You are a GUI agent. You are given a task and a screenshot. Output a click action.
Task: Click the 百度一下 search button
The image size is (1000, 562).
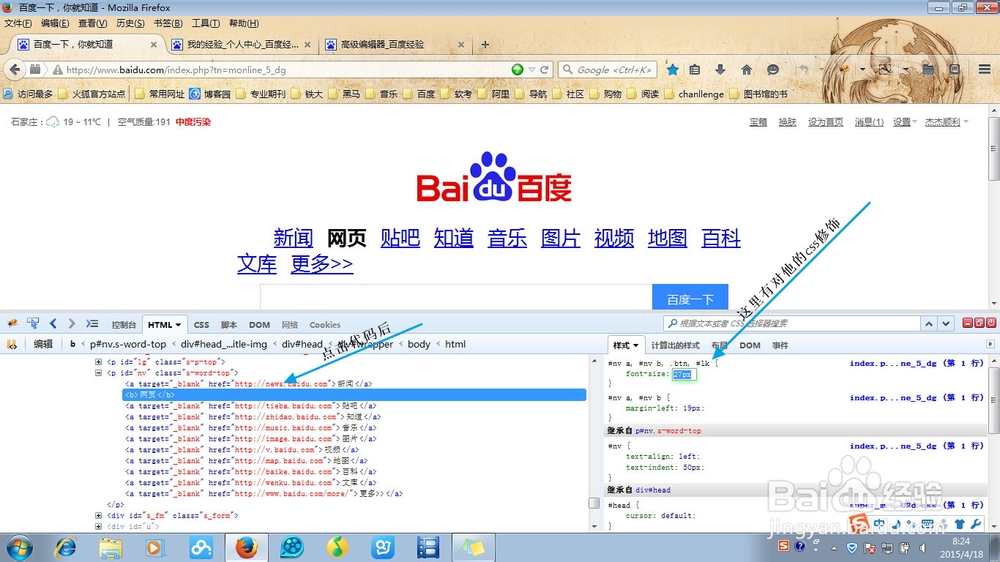pyautogui.click(x=690, y=297)
